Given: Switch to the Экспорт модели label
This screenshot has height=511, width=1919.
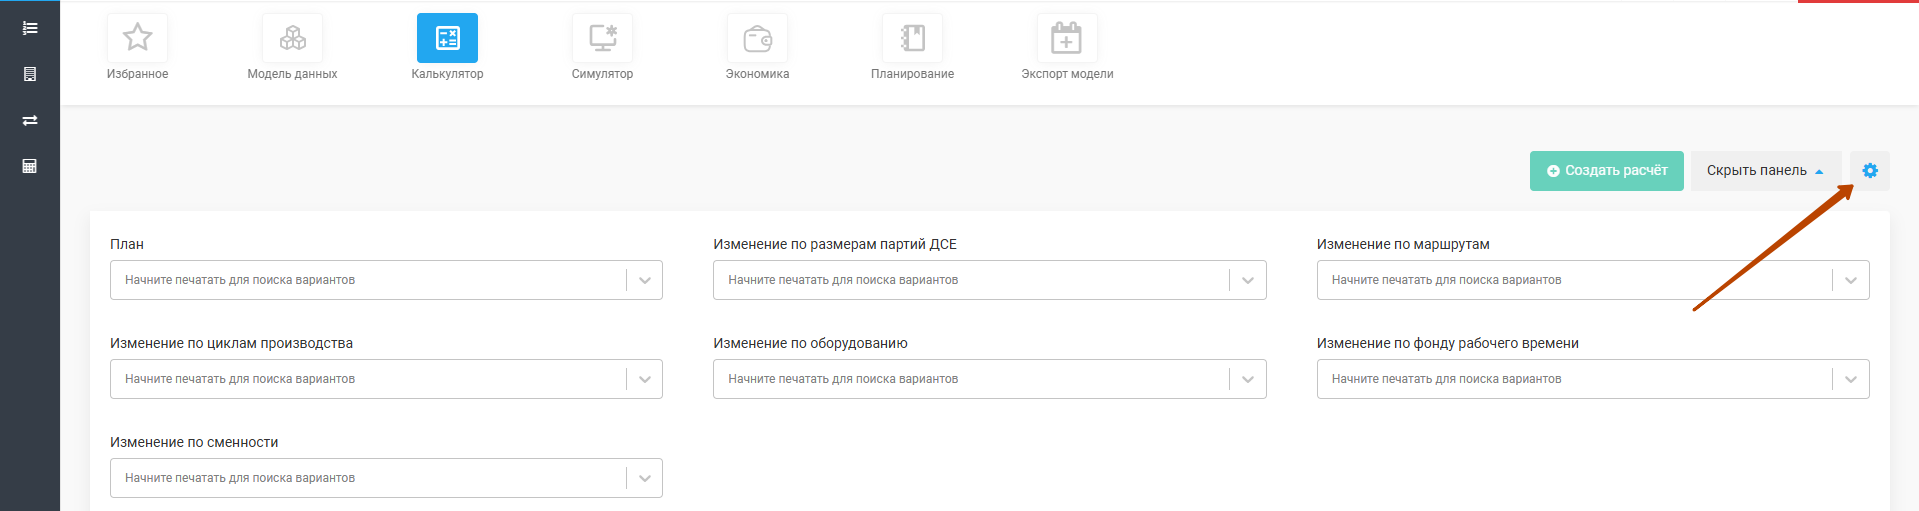Looking at the screenshot, I should [1067, 74].
